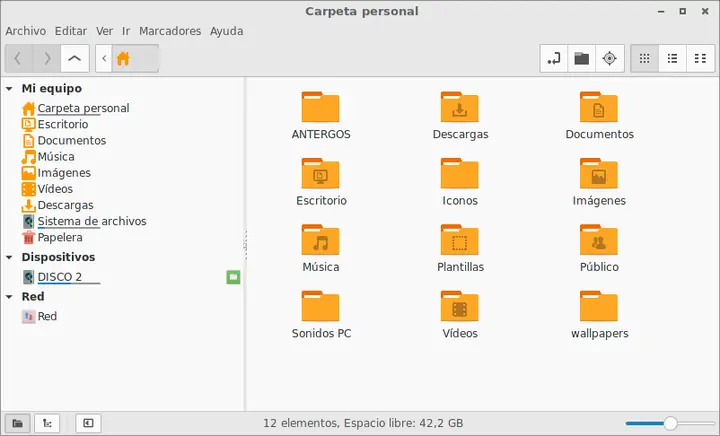This screenshot has width=720, height=436.
Task: Select the Imágenes folder icon in main pane
Action: click(x=599, y=173)
